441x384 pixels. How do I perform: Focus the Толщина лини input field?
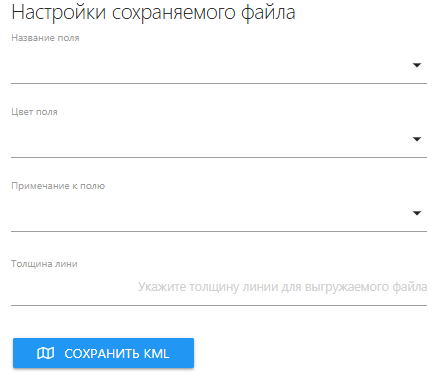click(219, 287)
